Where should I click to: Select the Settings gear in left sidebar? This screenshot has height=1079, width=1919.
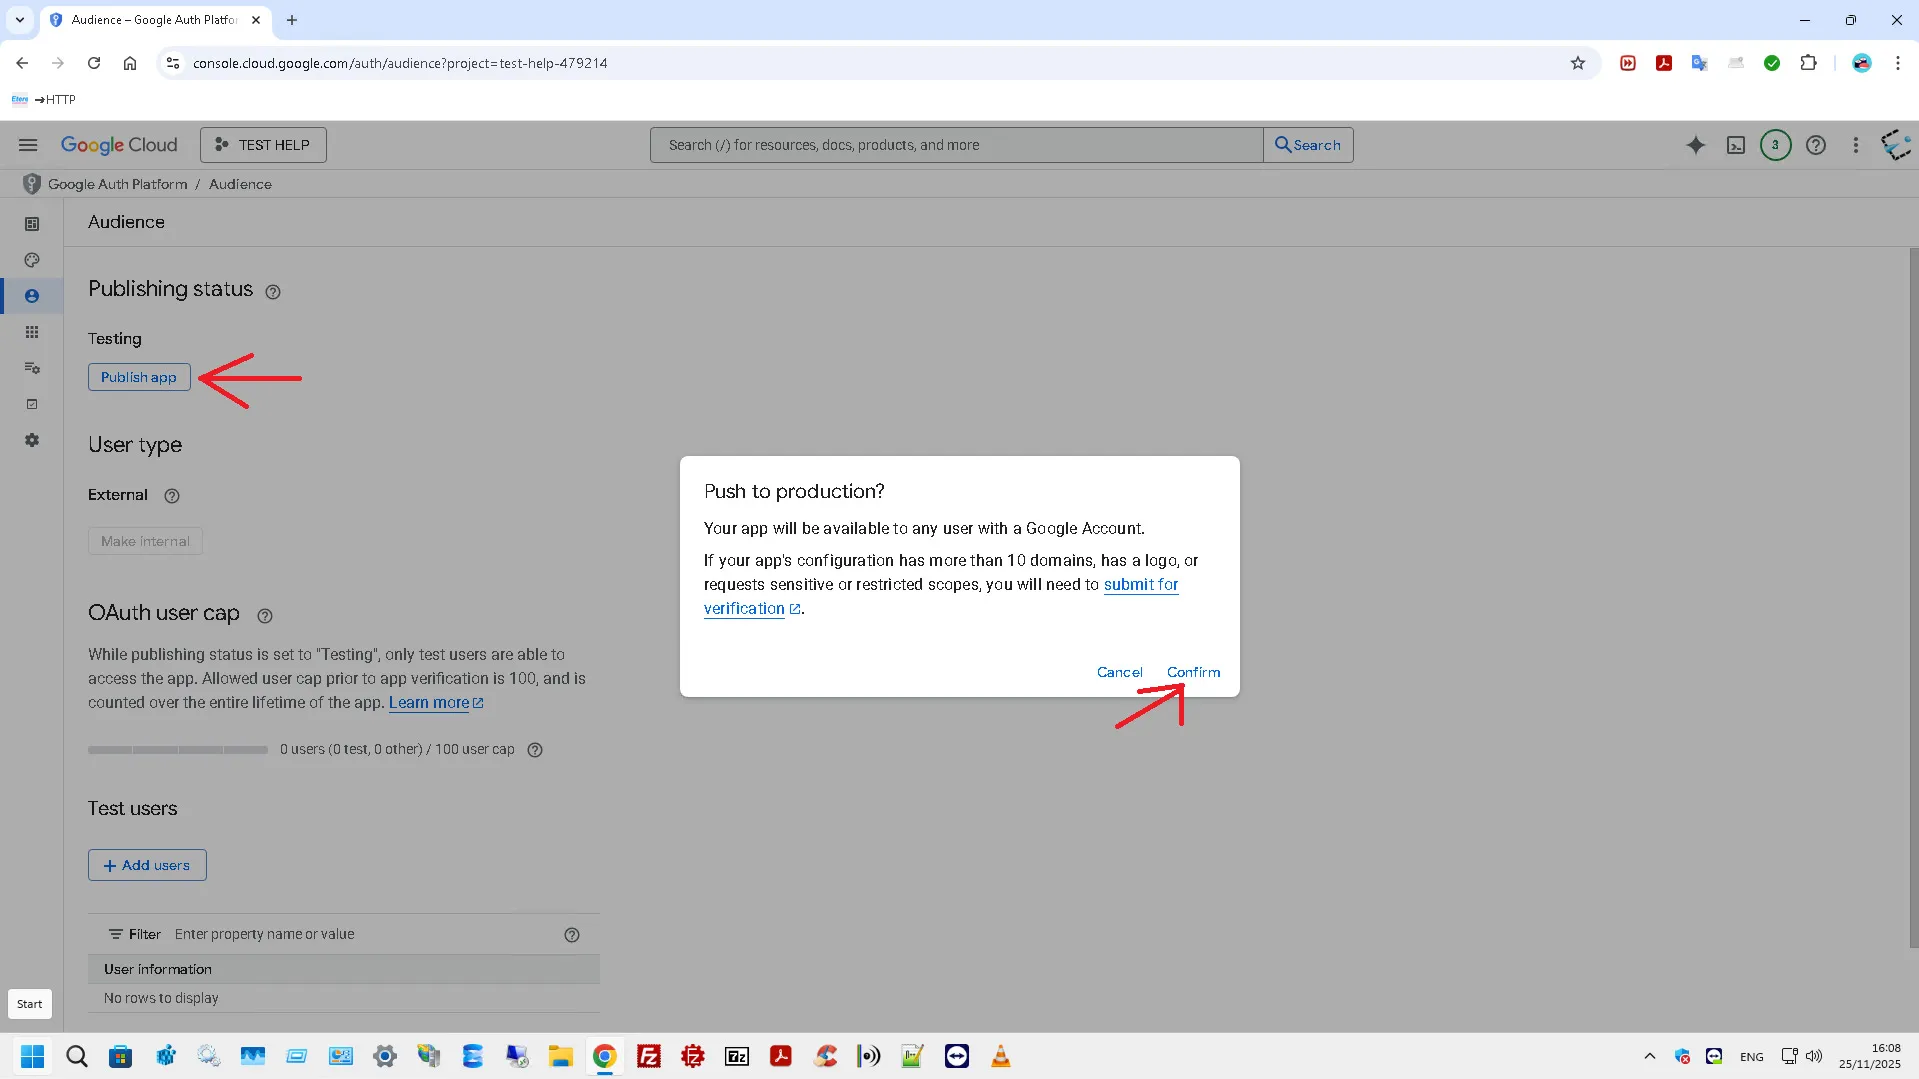(x=32, y=440)
